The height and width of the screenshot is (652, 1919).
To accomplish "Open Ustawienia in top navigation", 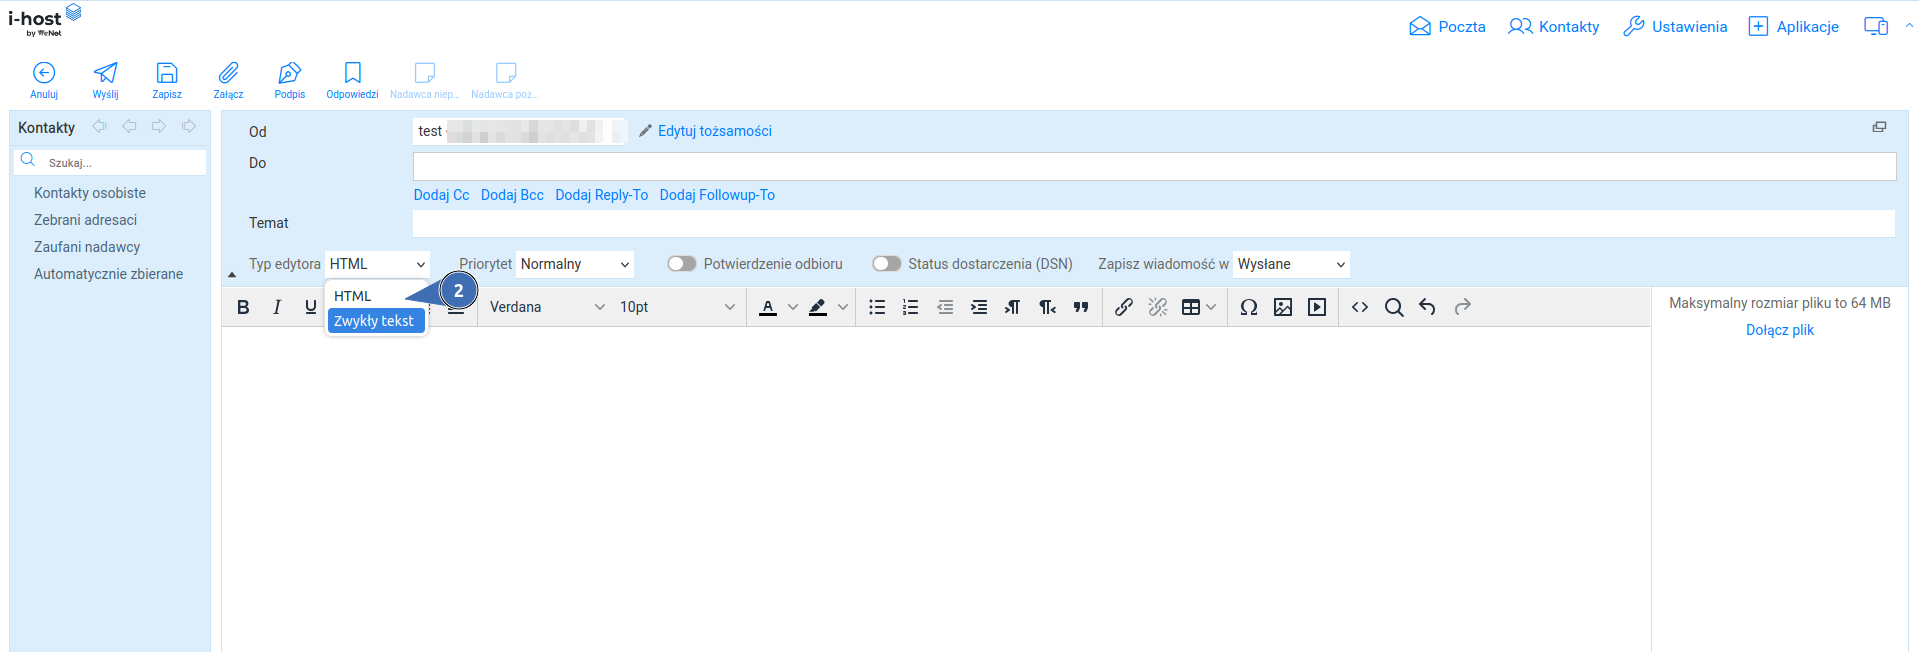I will [x=1675, y=27].
